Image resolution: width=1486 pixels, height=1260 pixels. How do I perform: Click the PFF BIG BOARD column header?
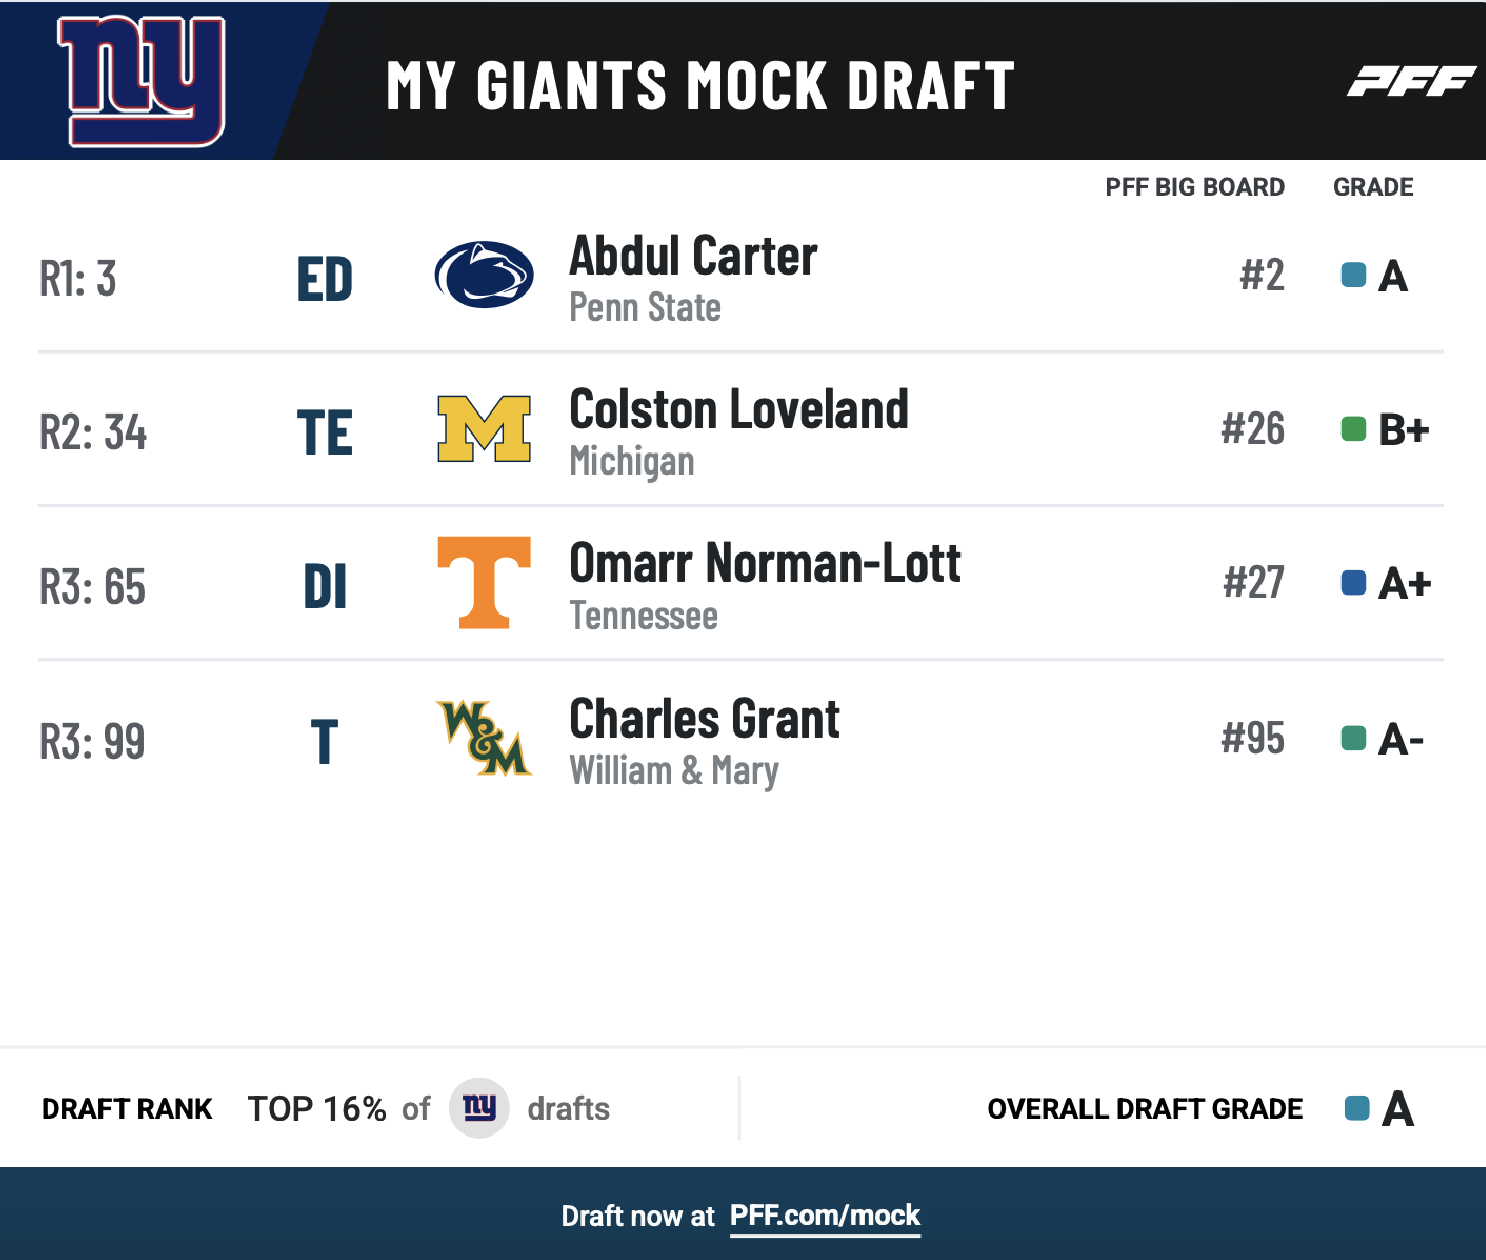[1195, 187]
